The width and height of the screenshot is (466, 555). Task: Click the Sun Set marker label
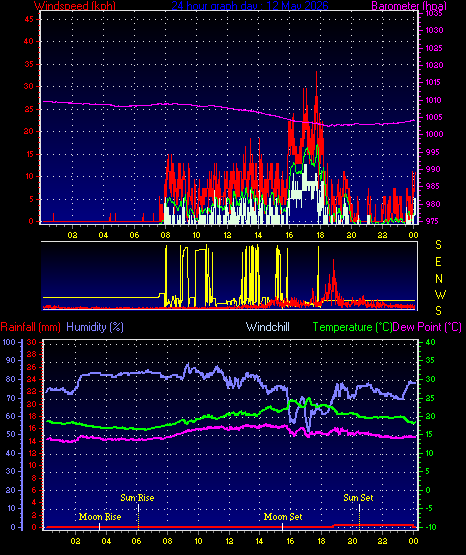tap(358, 498)
